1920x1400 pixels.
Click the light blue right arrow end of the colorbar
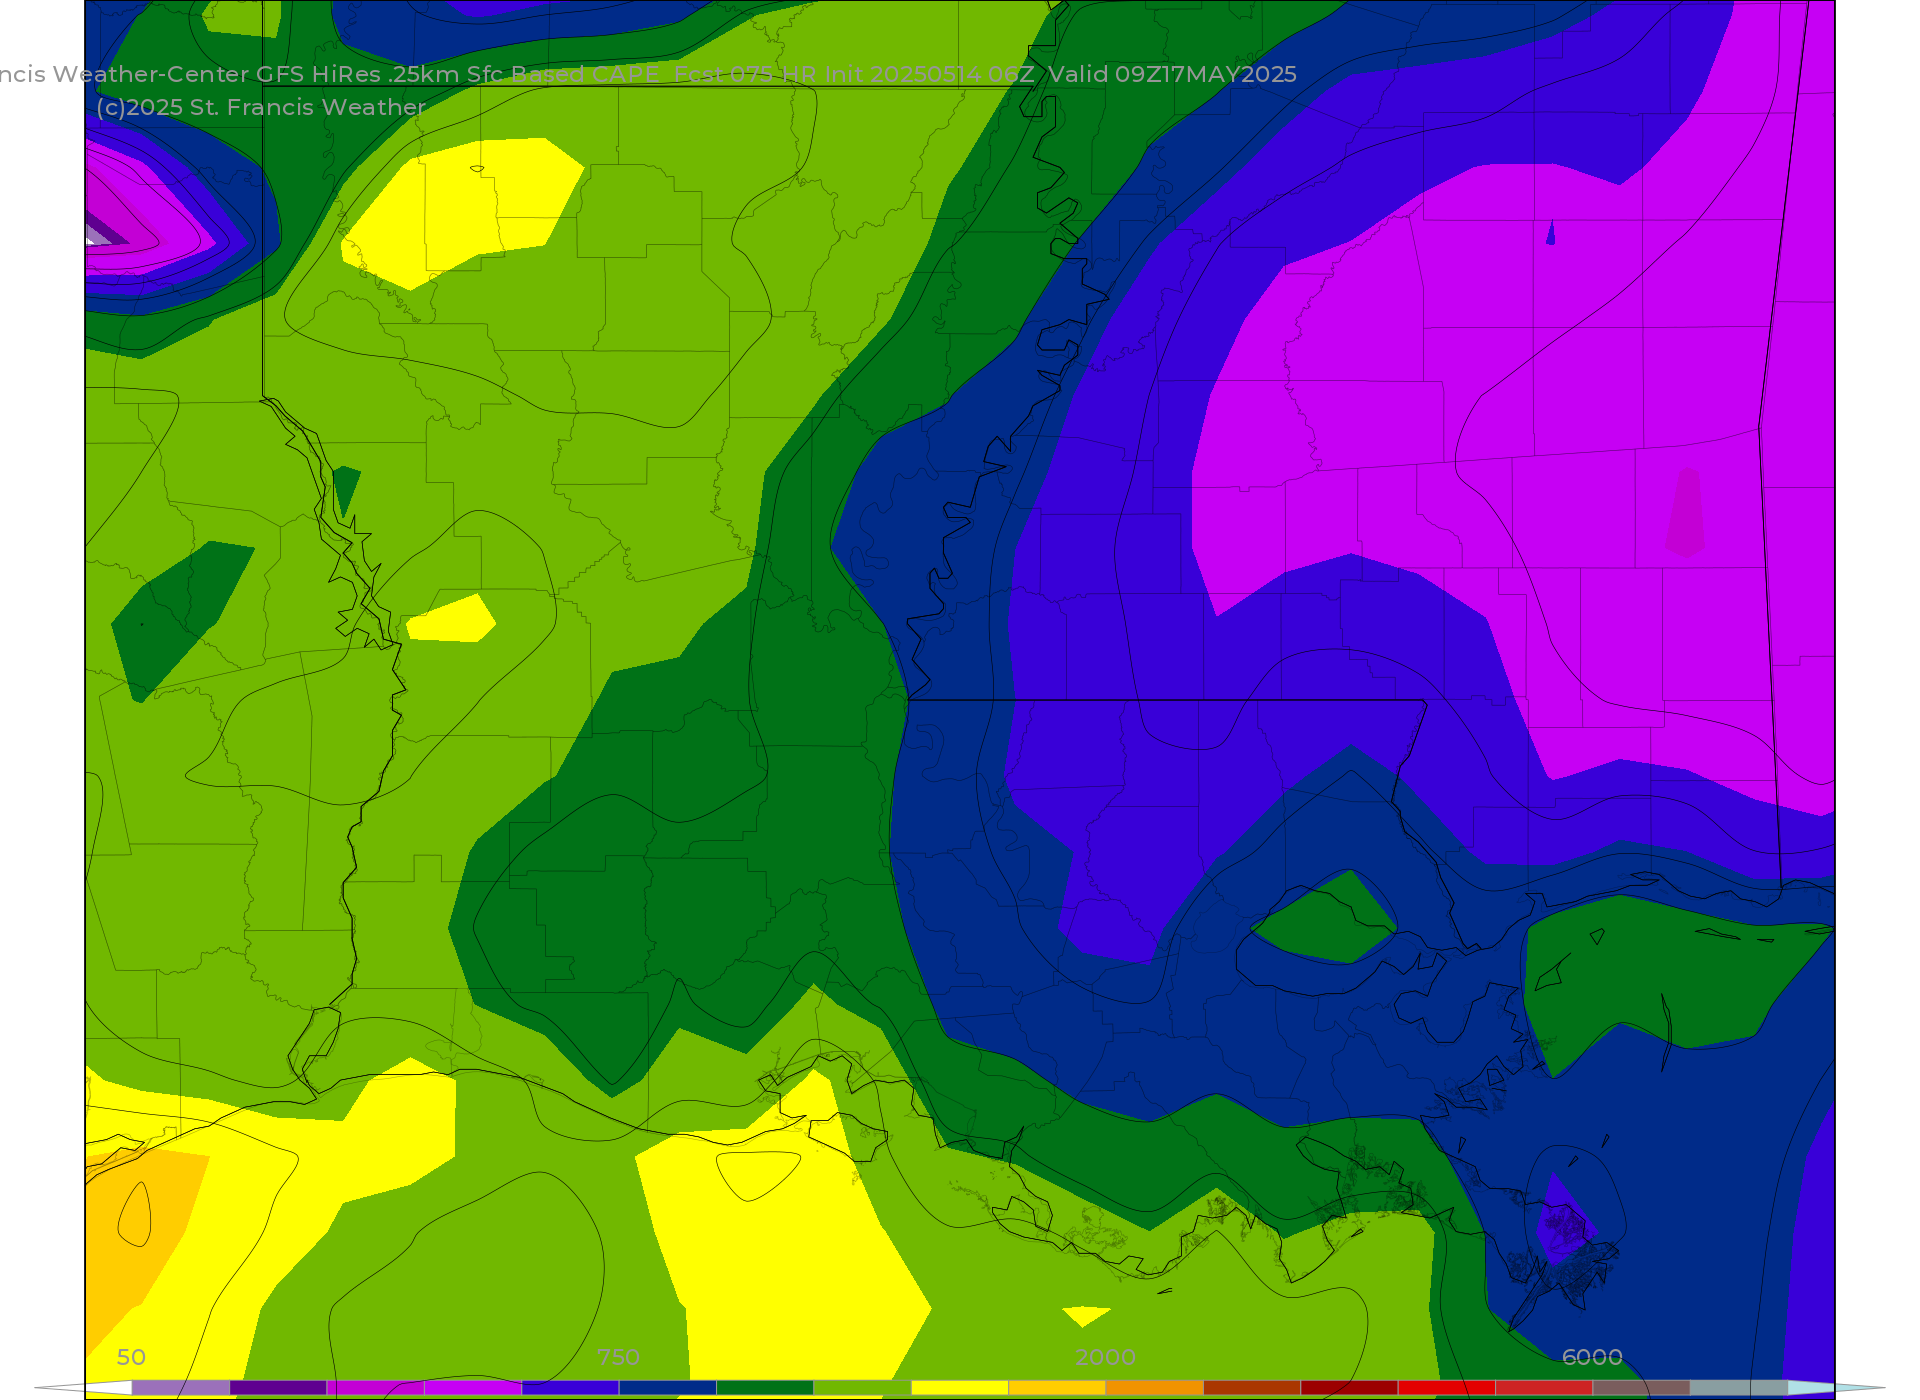1836,1388
